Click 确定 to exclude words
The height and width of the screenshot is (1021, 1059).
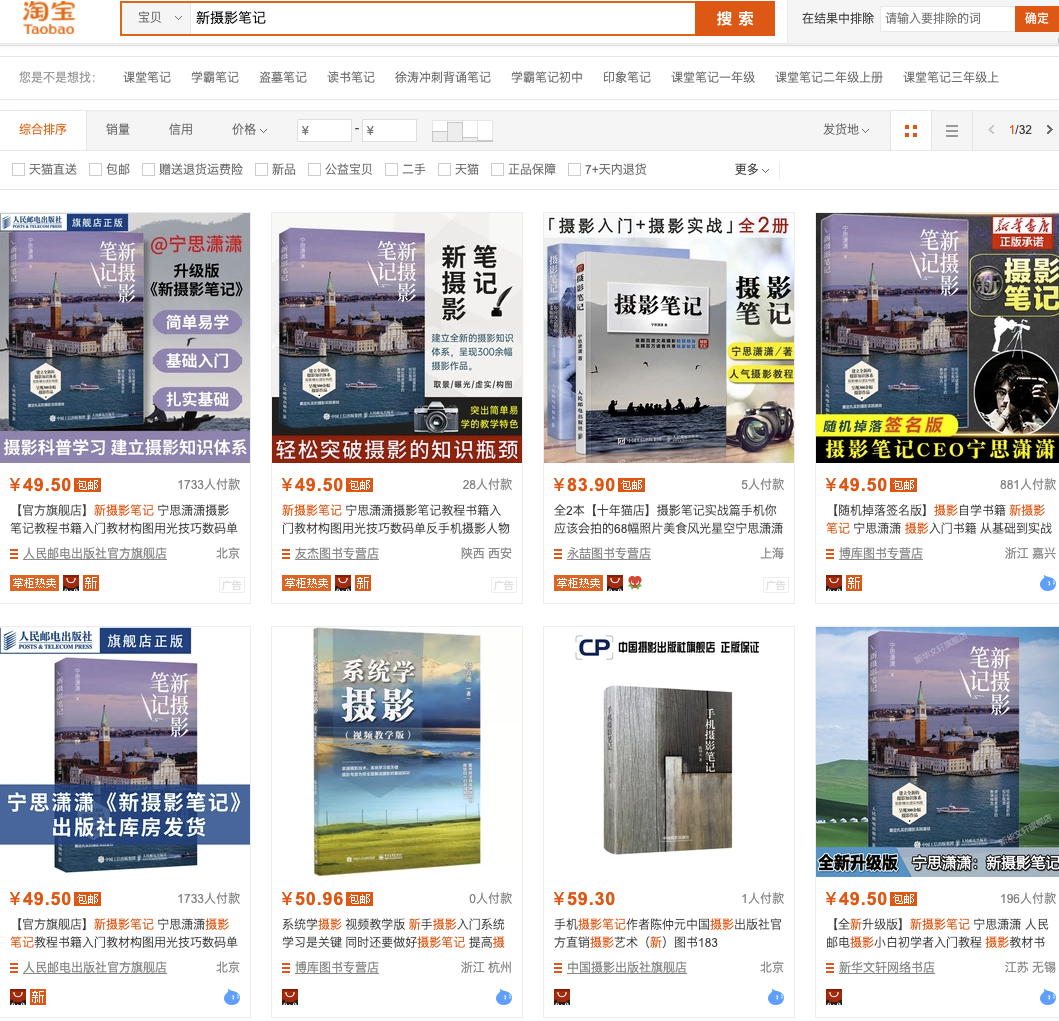click(x=1036, y=18)
